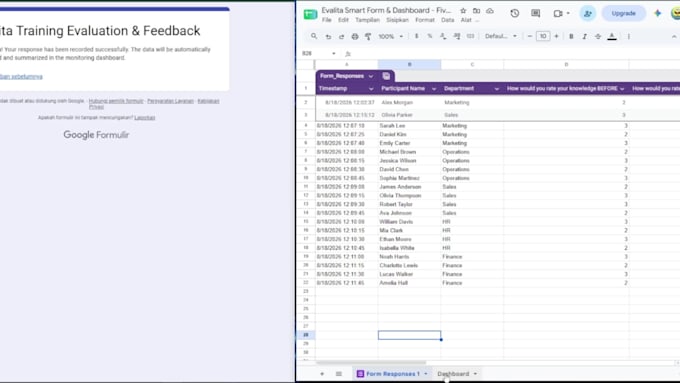Select the column B header
This screenshot has height=383, width=680.
click(409, 65)
